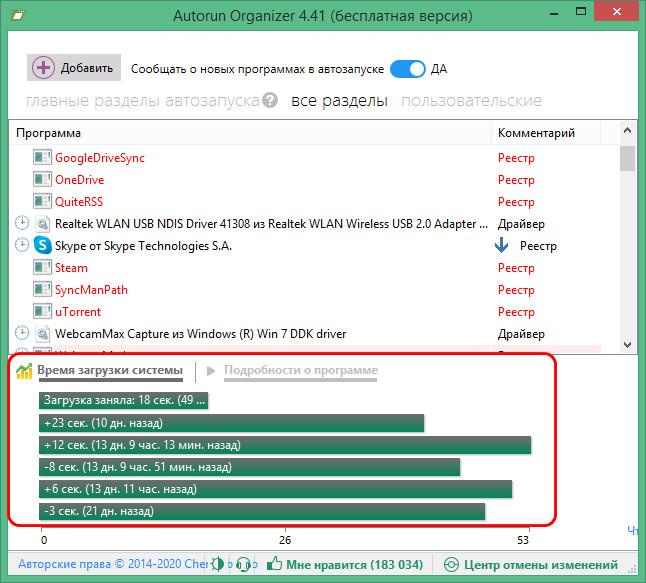Click Загрузка заняла: 18 сек. bar
Image resolution: width=646 pixels, height=583 pixels.
coord(124,400)
